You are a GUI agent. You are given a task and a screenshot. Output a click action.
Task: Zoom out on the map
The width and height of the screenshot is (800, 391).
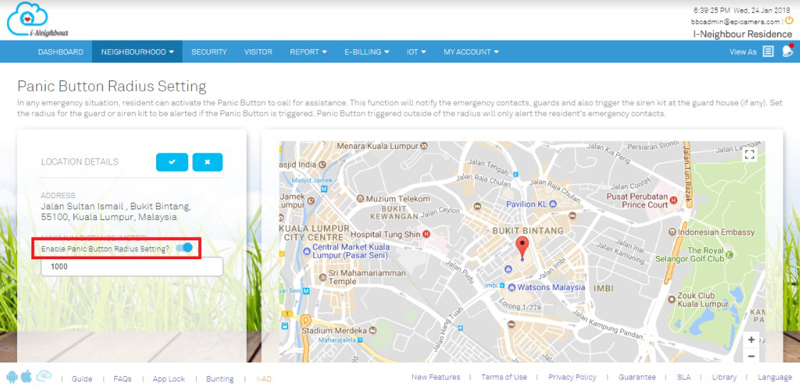click(x=751, y=355)
